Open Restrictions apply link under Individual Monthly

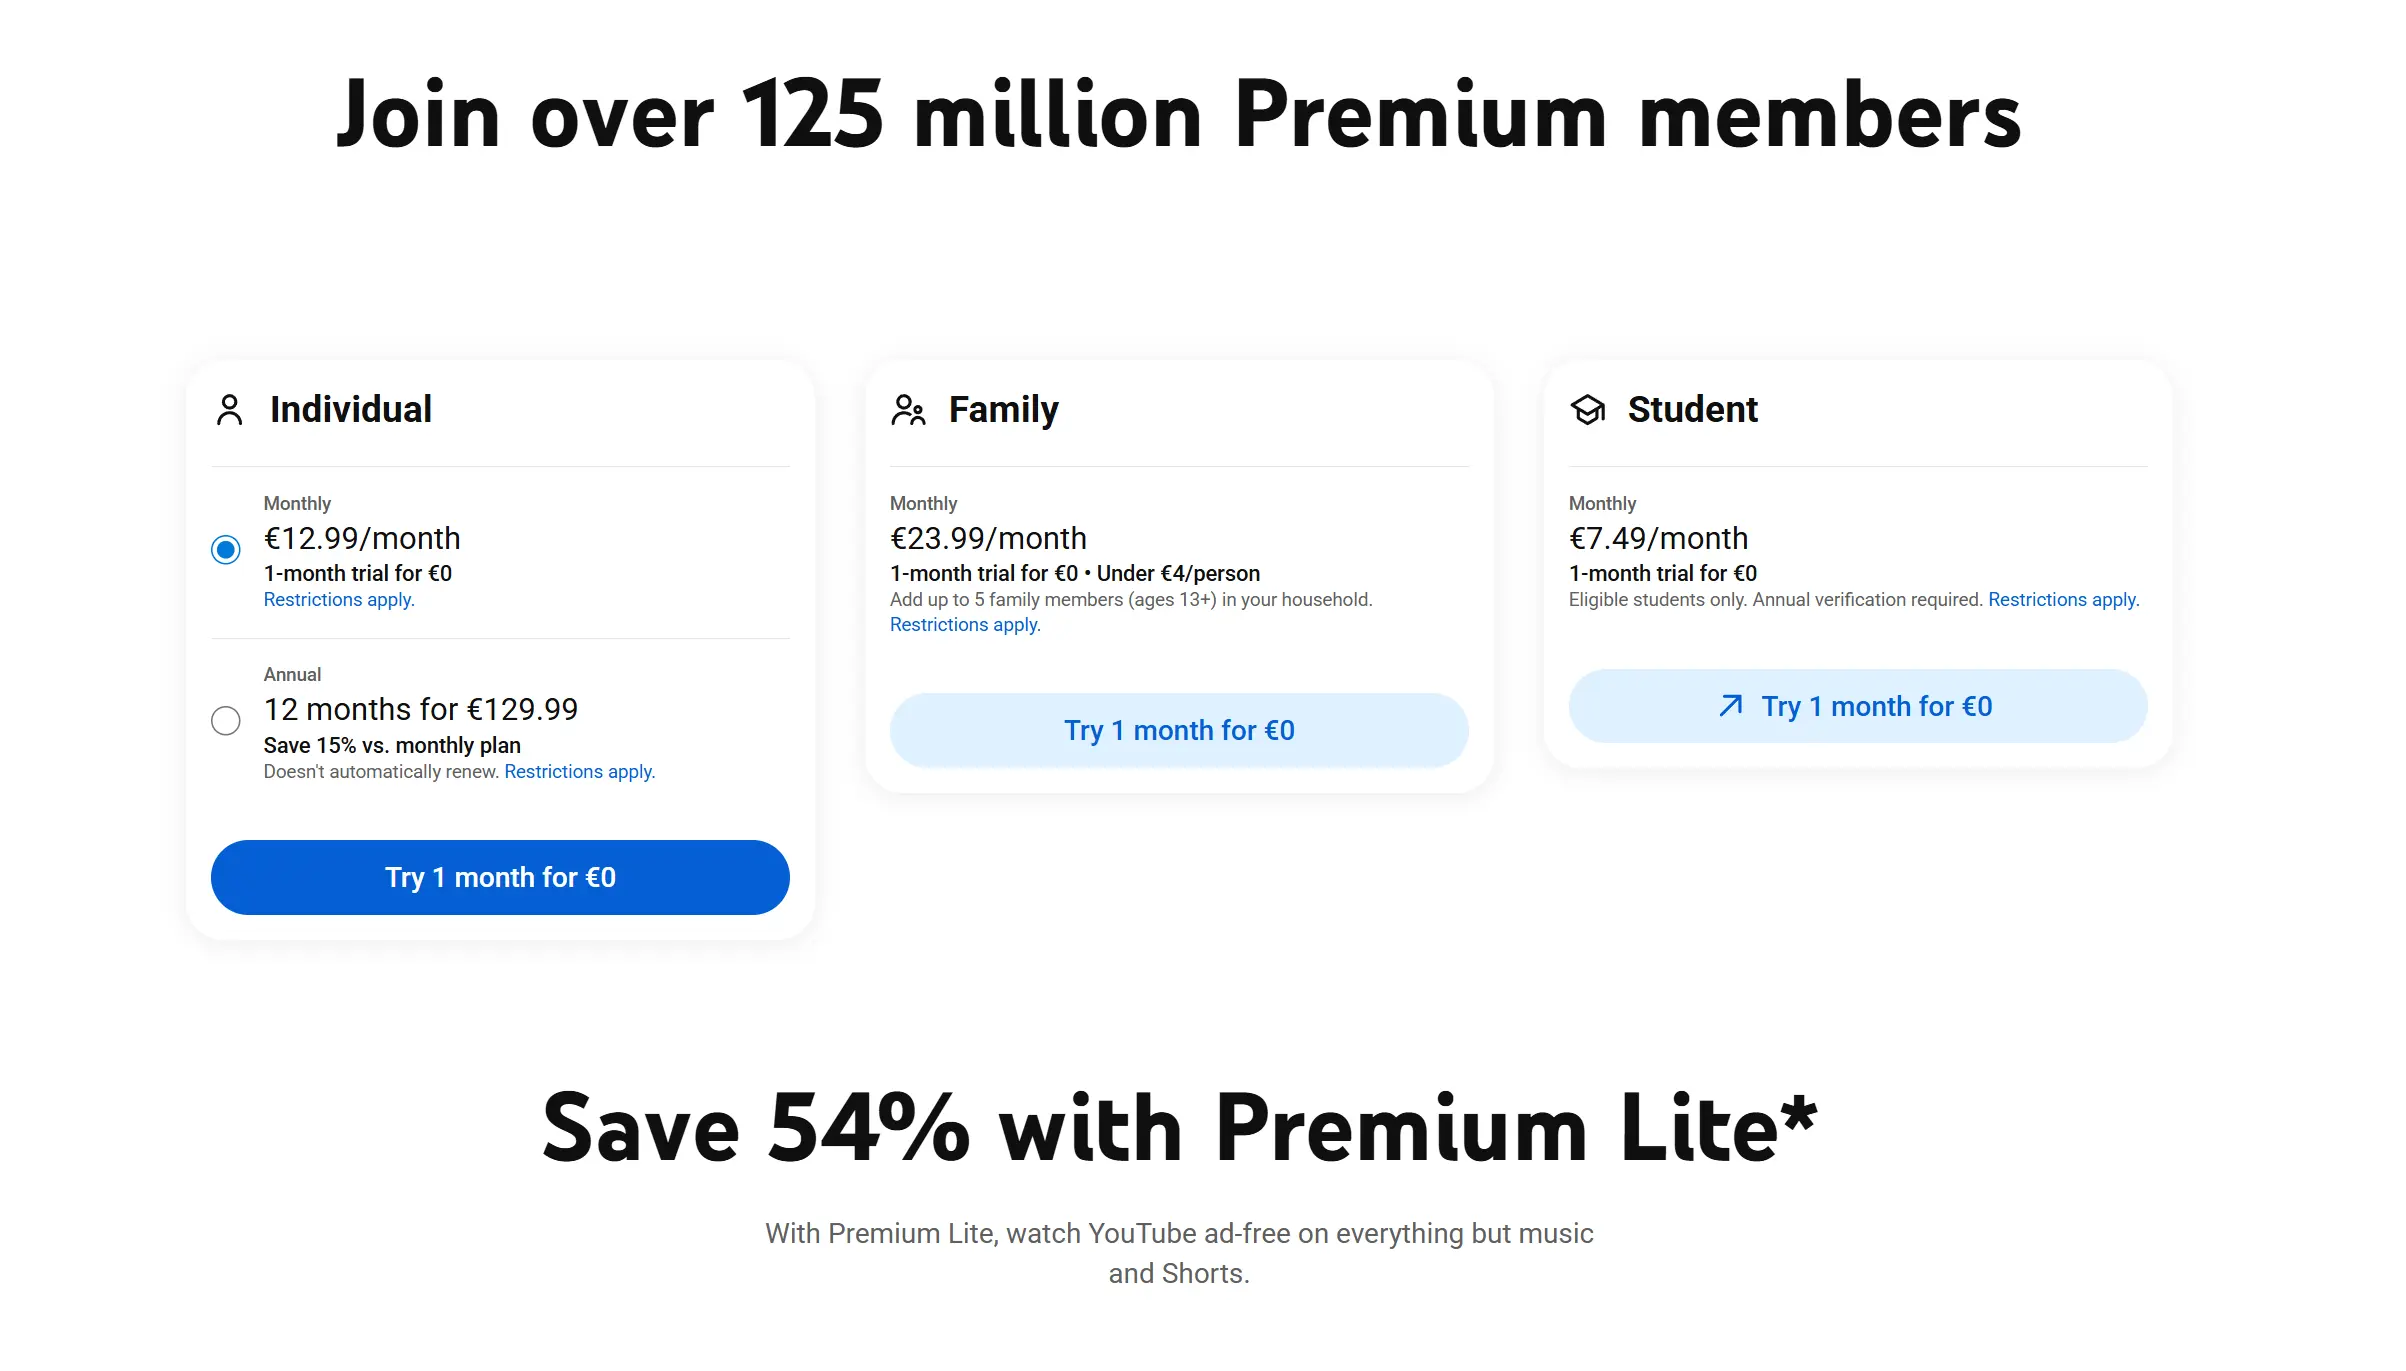339,600
